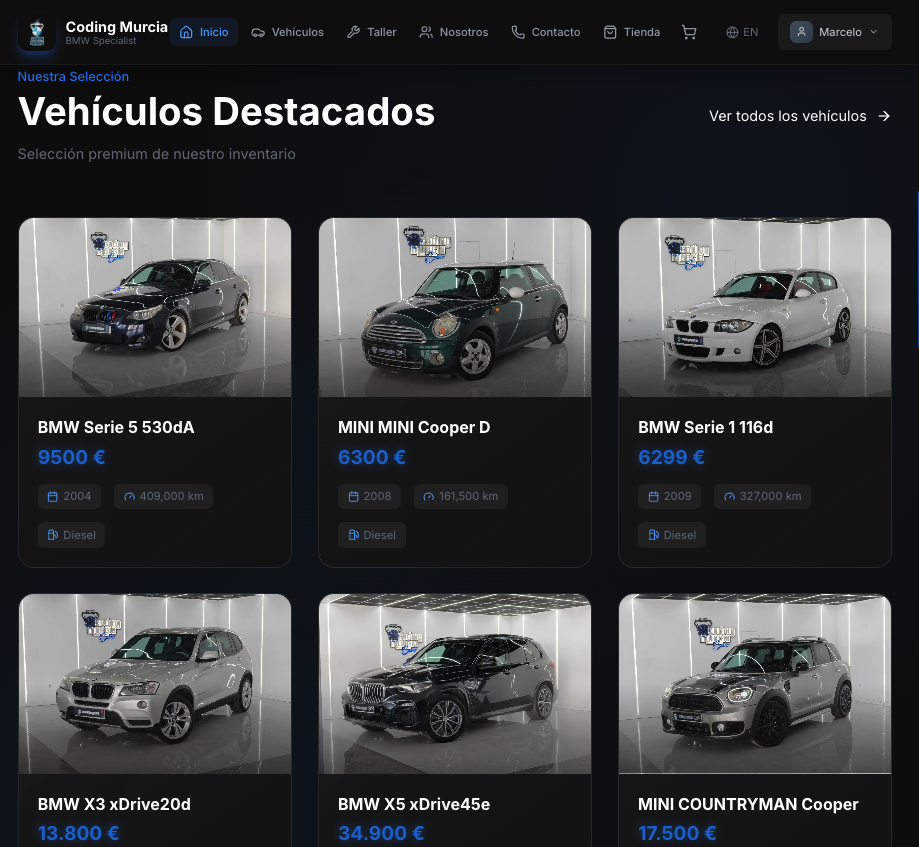The image size is (919, 847).
Task: Click fuel pump icon on MINI Cooper D card
Action: (353, 535)
